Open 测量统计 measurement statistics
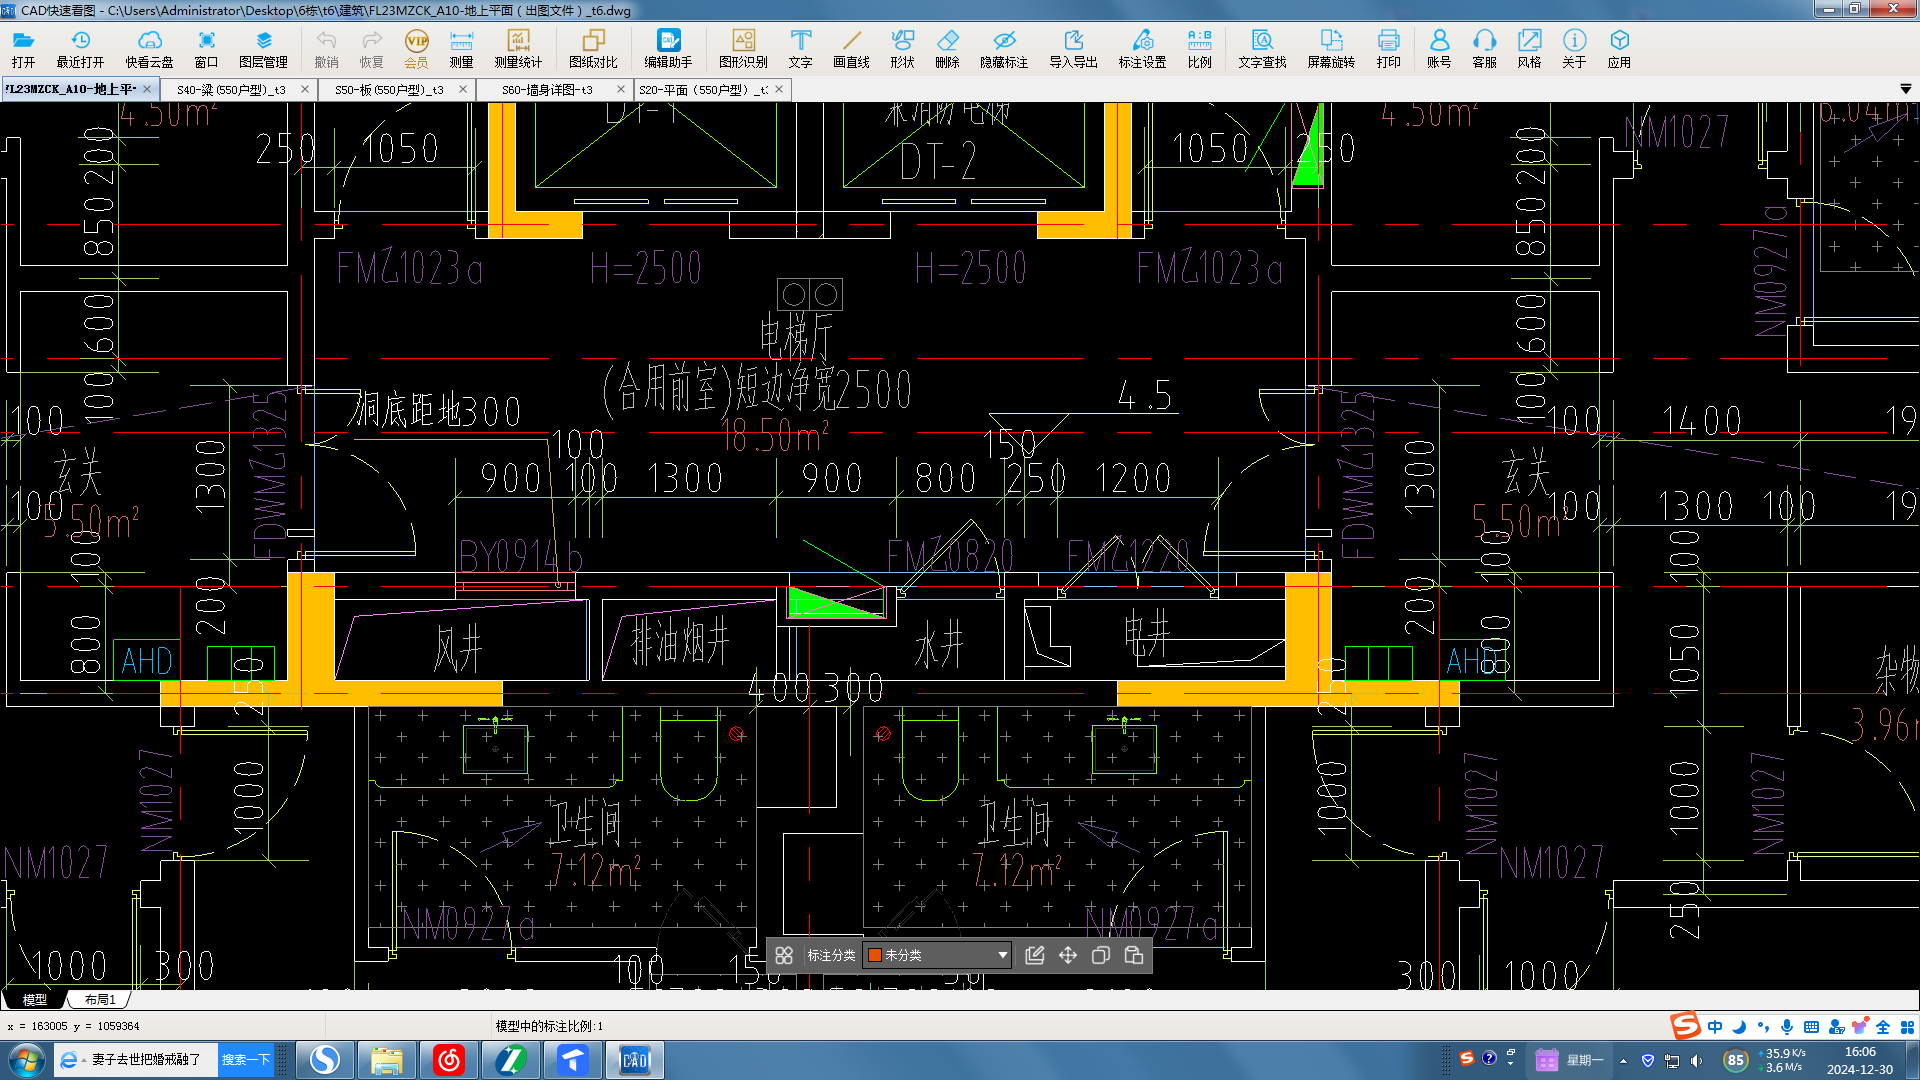Screen dimensions: 1920x1080 (x=518, y=48)
